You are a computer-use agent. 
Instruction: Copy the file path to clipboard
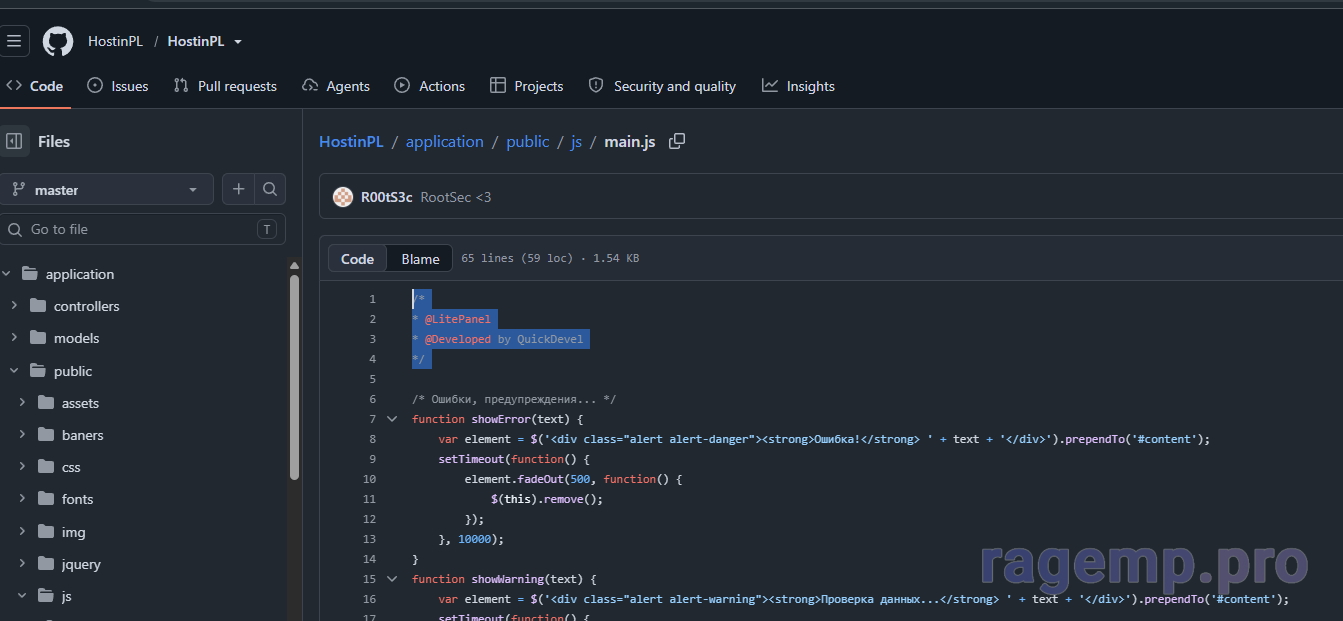click(x=677, y=141)
